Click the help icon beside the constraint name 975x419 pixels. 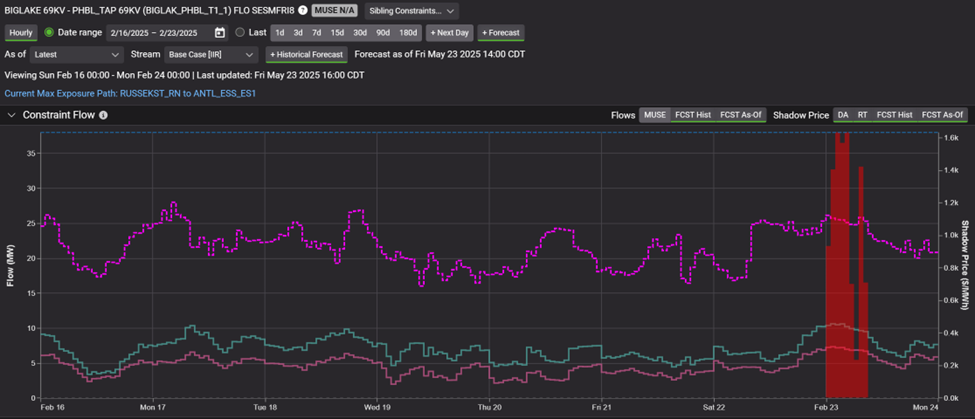click(x=302, y=10)
